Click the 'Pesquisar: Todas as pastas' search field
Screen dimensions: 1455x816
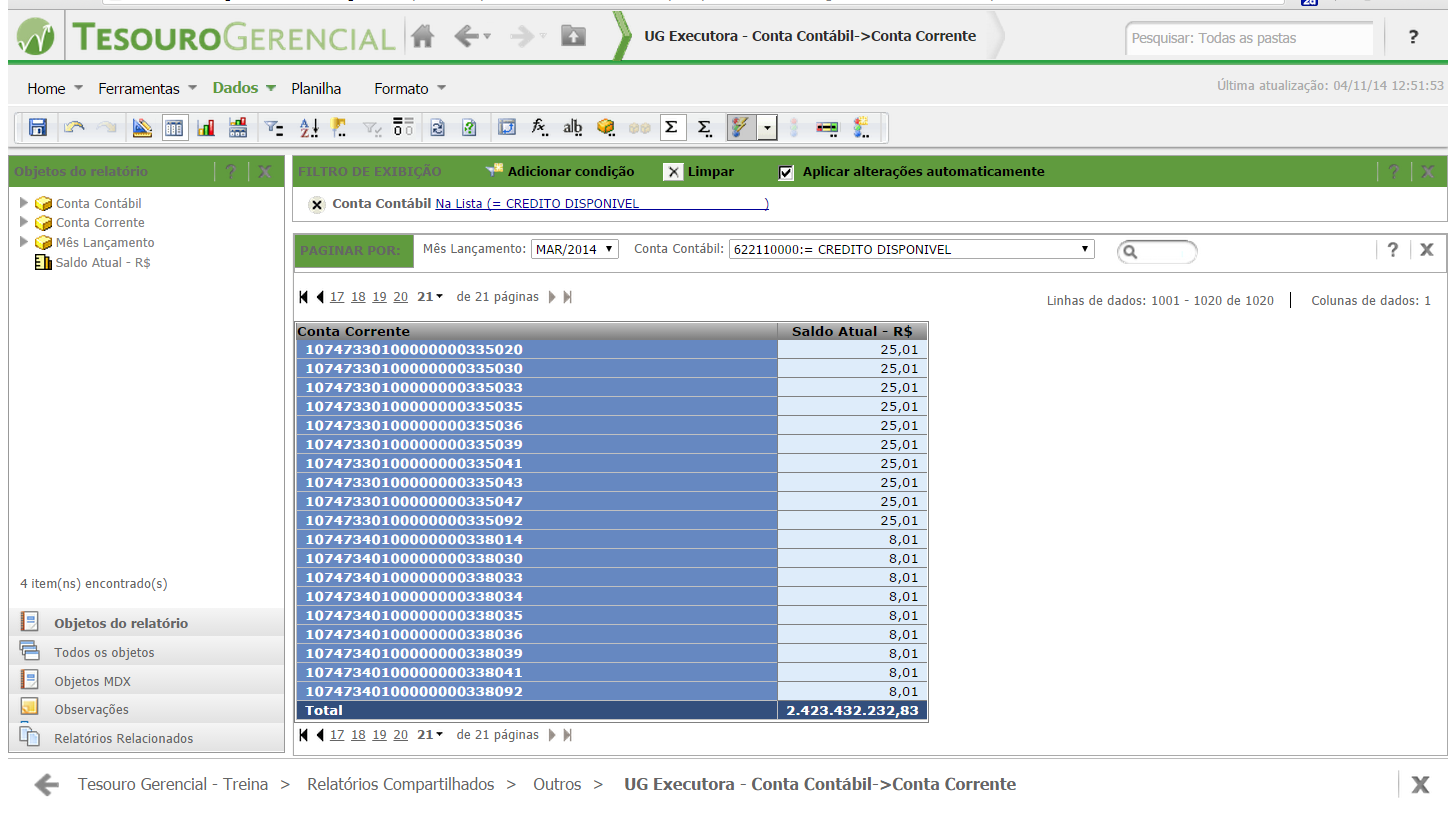[1249, 38]
